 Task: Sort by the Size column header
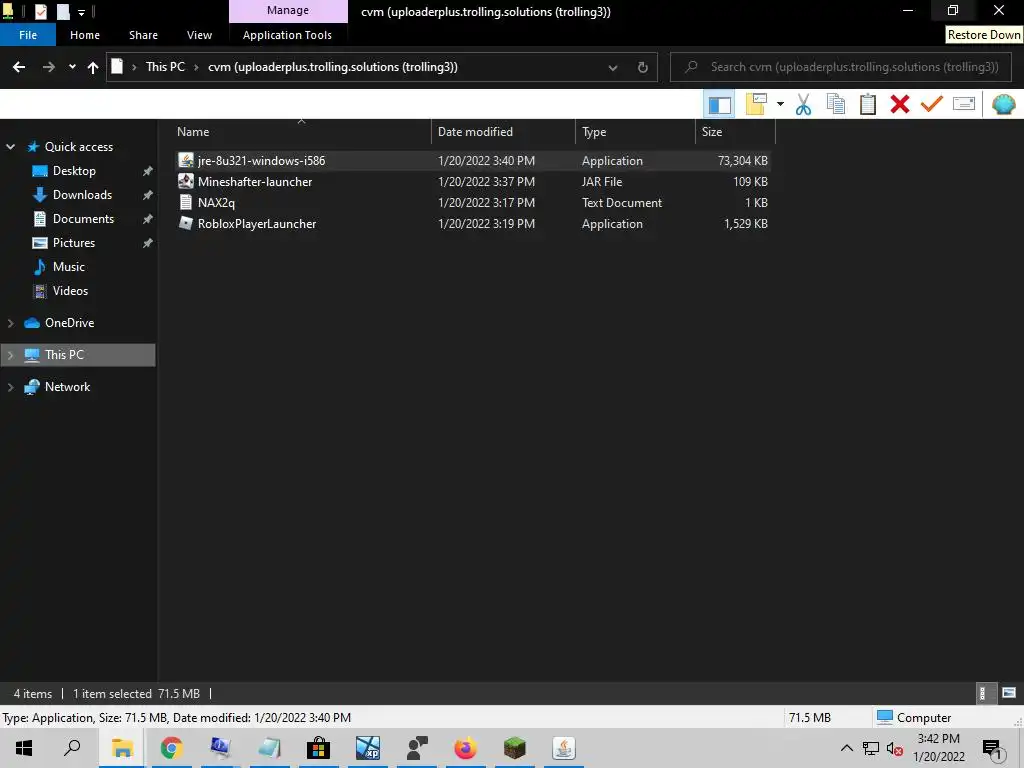tap(735, 132)
